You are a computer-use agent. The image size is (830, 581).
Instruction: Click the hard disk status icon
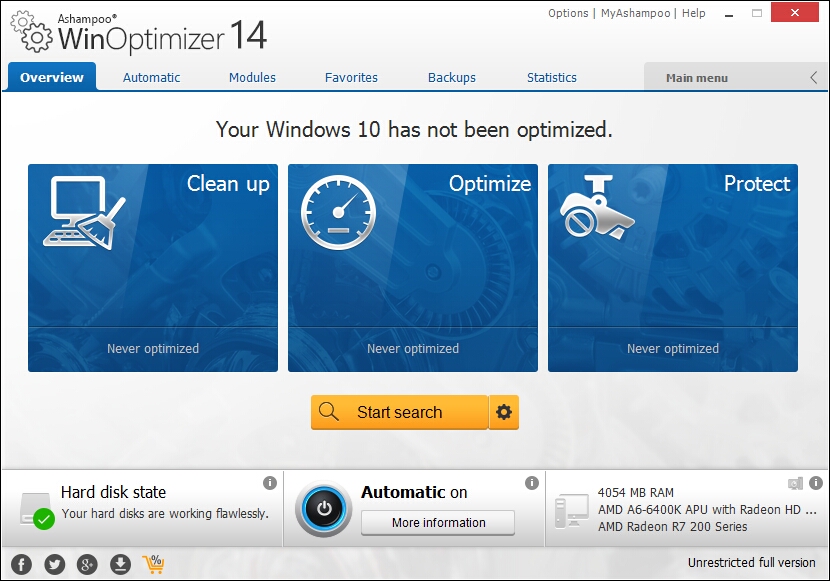point(37,511)
